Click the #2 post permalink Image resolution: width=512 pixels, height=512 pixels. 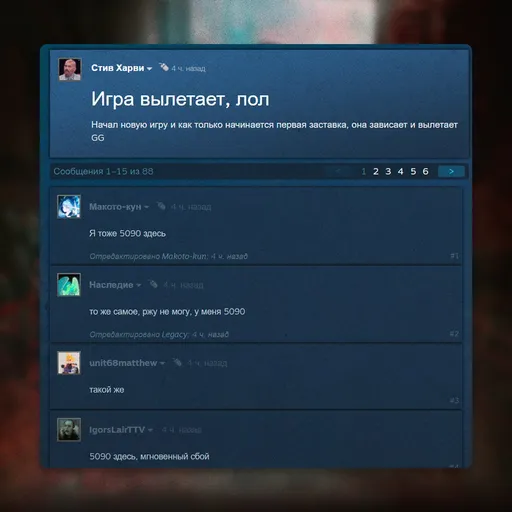[454, 334]
